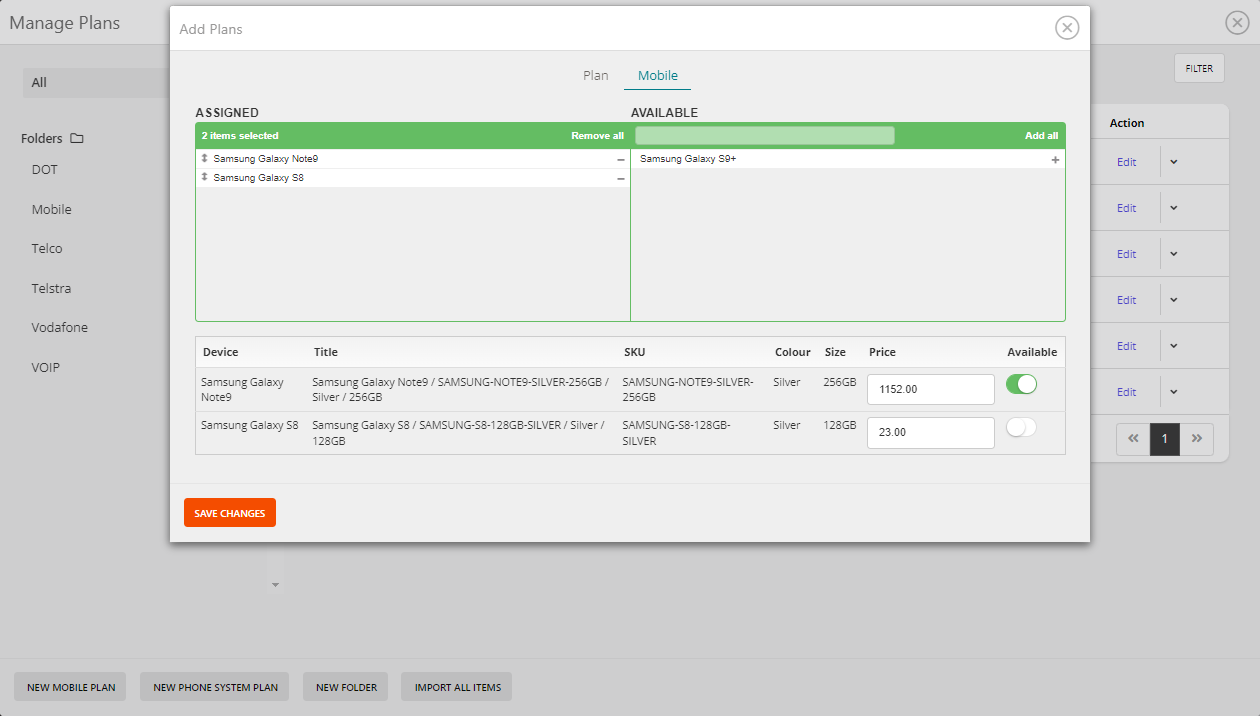The height and width of the screenshot is (716, 1260).
Task: Click the small chevron expander below the sidebar
Action: 275,584
